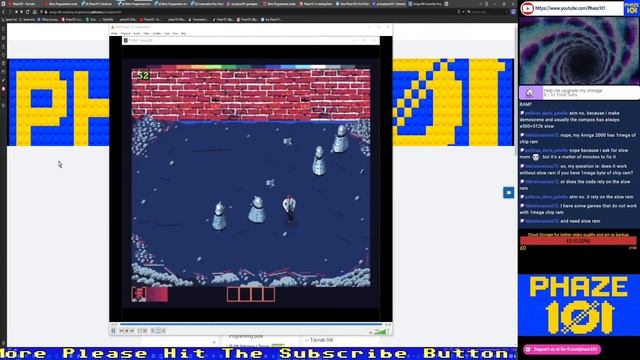640x360 pixels.
Task: Mute audio using the VLC speaker icon
Action: click(x=371, y=332)
